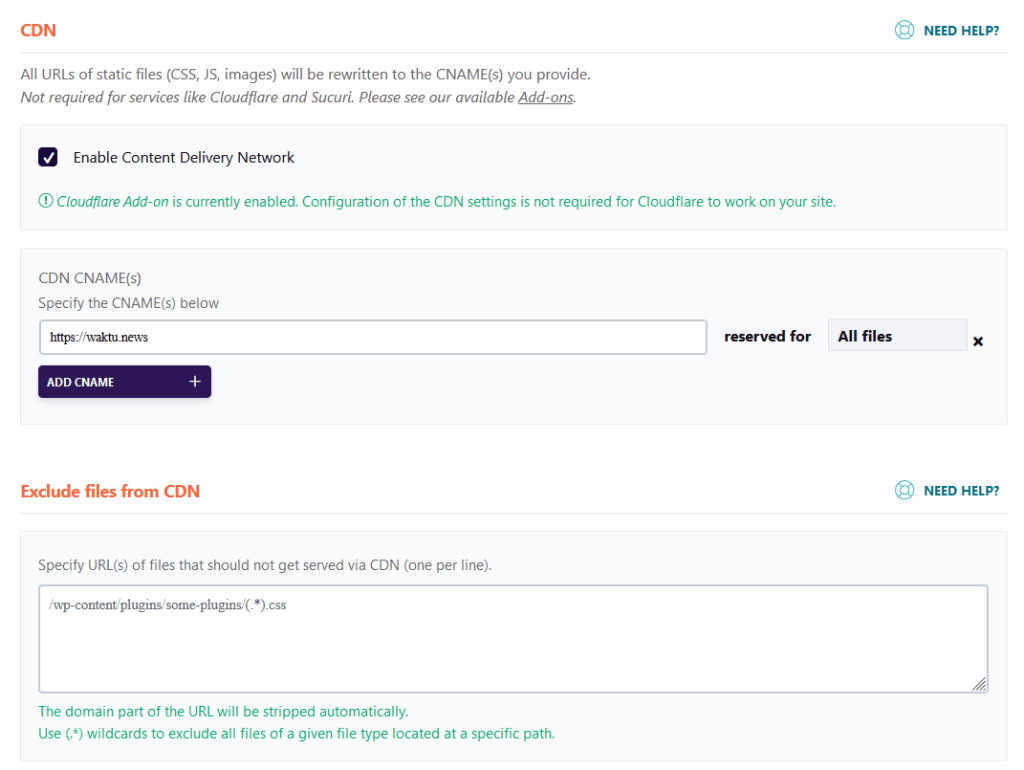Screen dimensions: 1024x770
Task: Click NEED HELP? text in the CDN header
Action: pos(961,31)
